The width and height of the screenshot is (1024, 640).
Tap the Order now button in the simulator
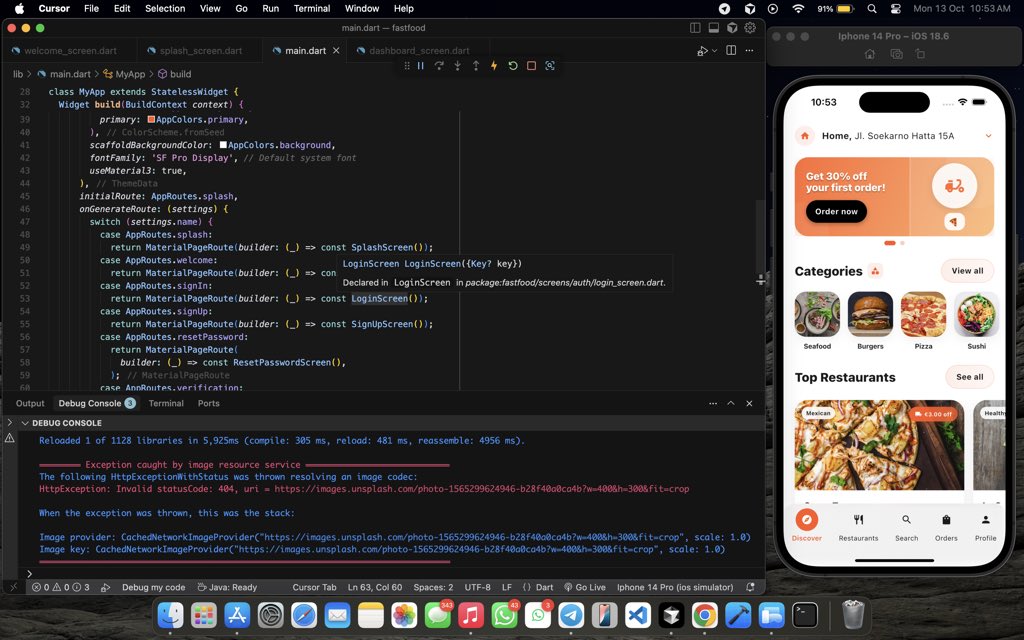tap(834, 211)
